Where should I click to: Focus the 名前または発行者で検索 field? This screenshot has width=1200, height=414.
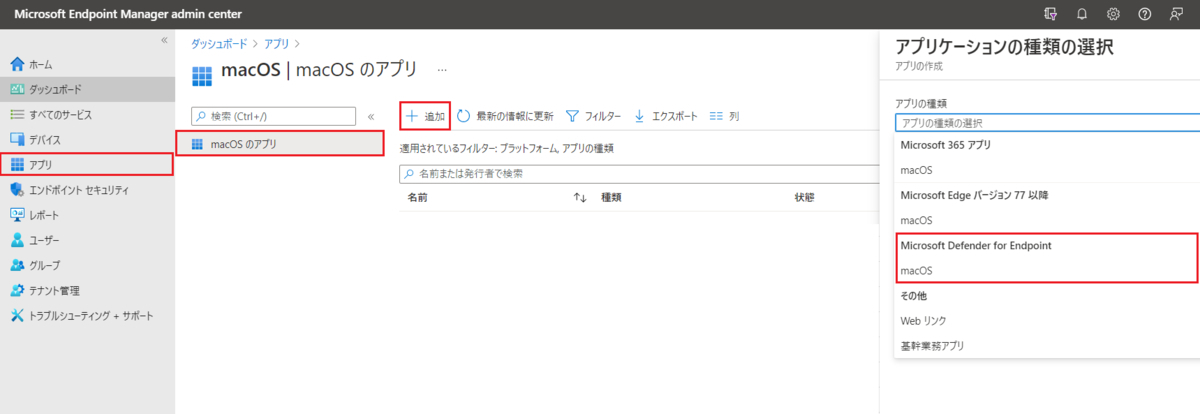coord(638,173)
